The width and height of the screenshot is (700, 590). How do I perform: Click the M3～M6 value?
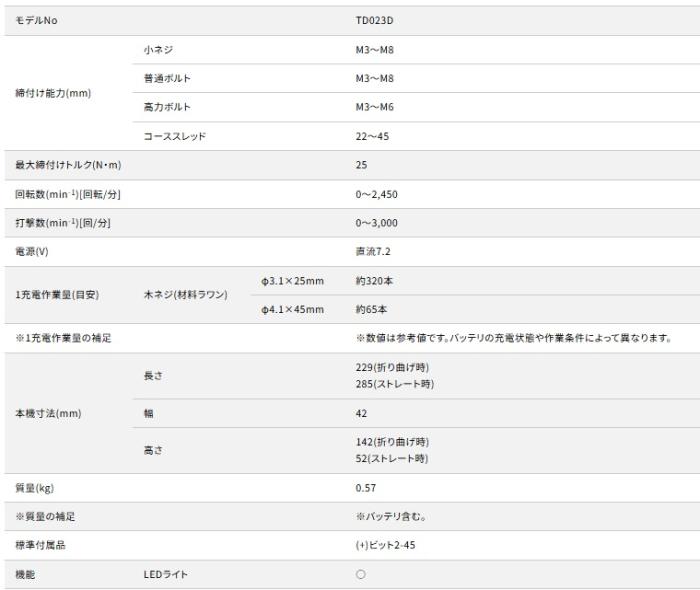pos(375,107)
